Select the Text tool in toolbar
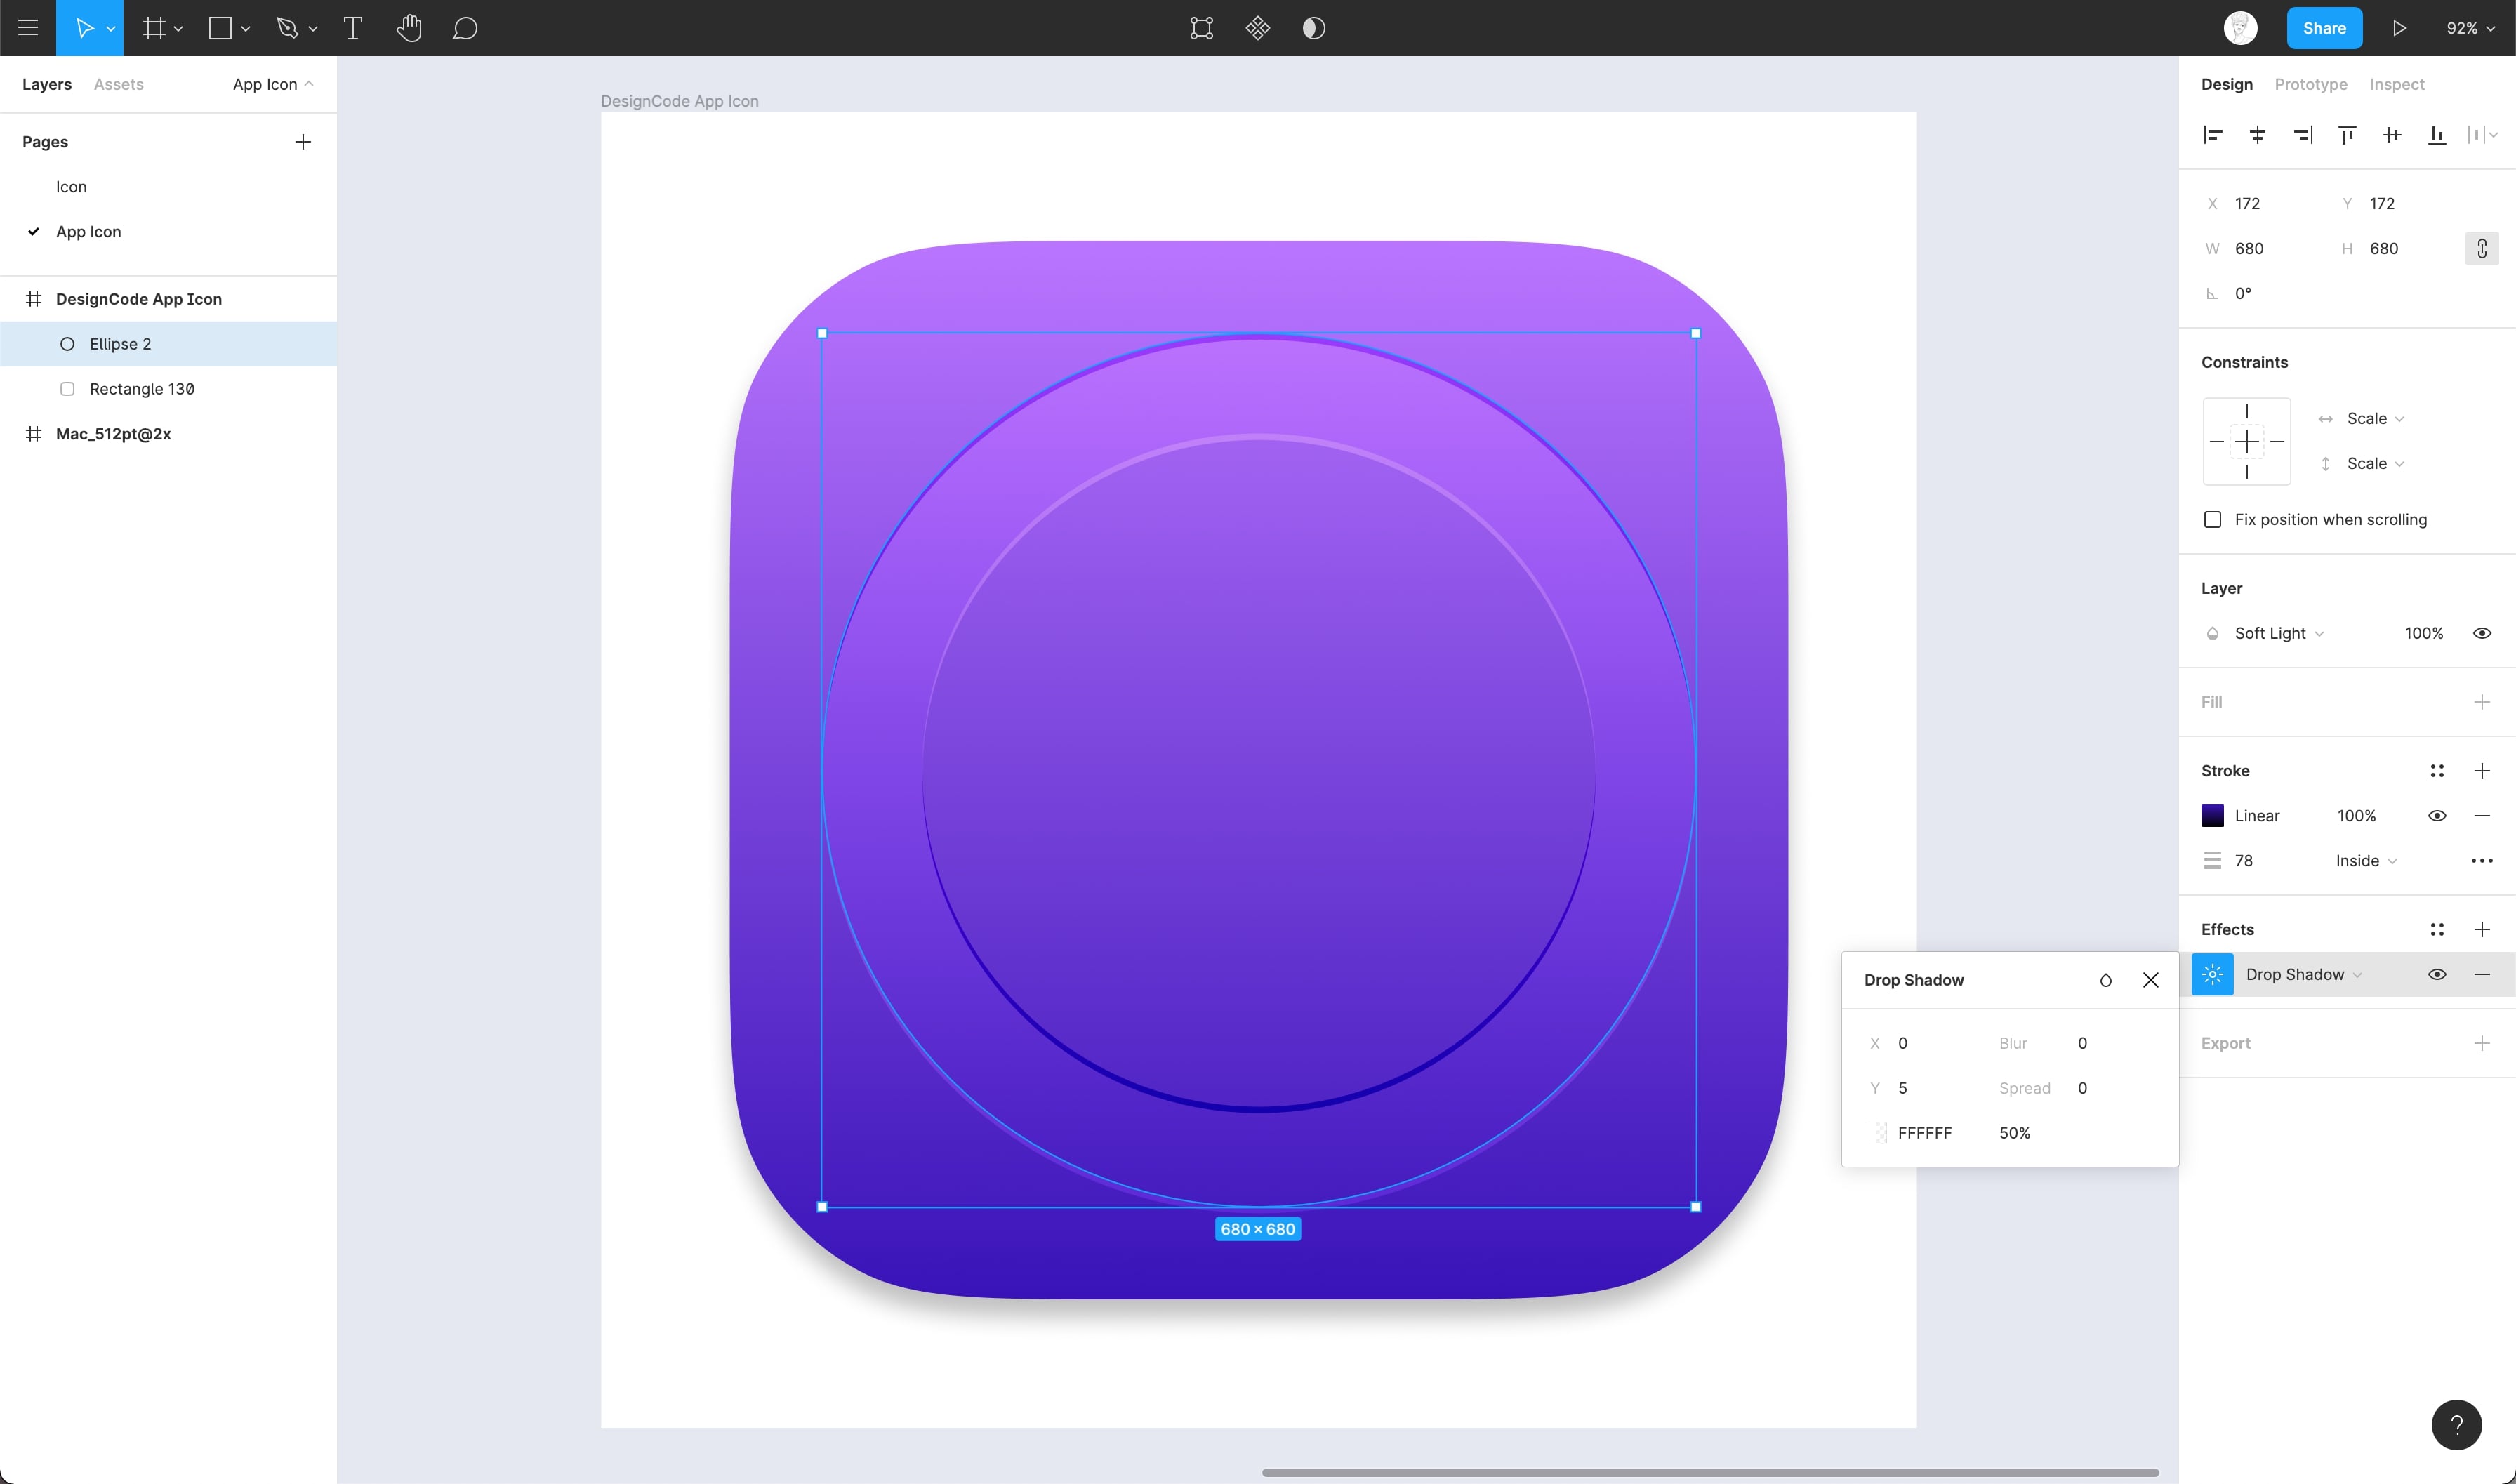Viewport: 2516px width, 1484px height. [x=352, y=28]
